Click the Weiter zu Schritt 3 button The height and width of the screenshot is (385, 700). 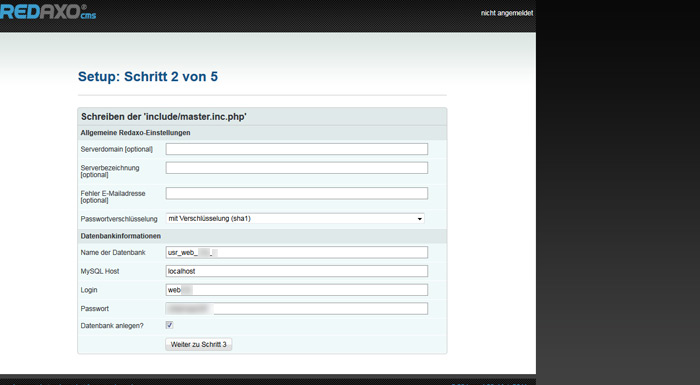click(199, 344)
